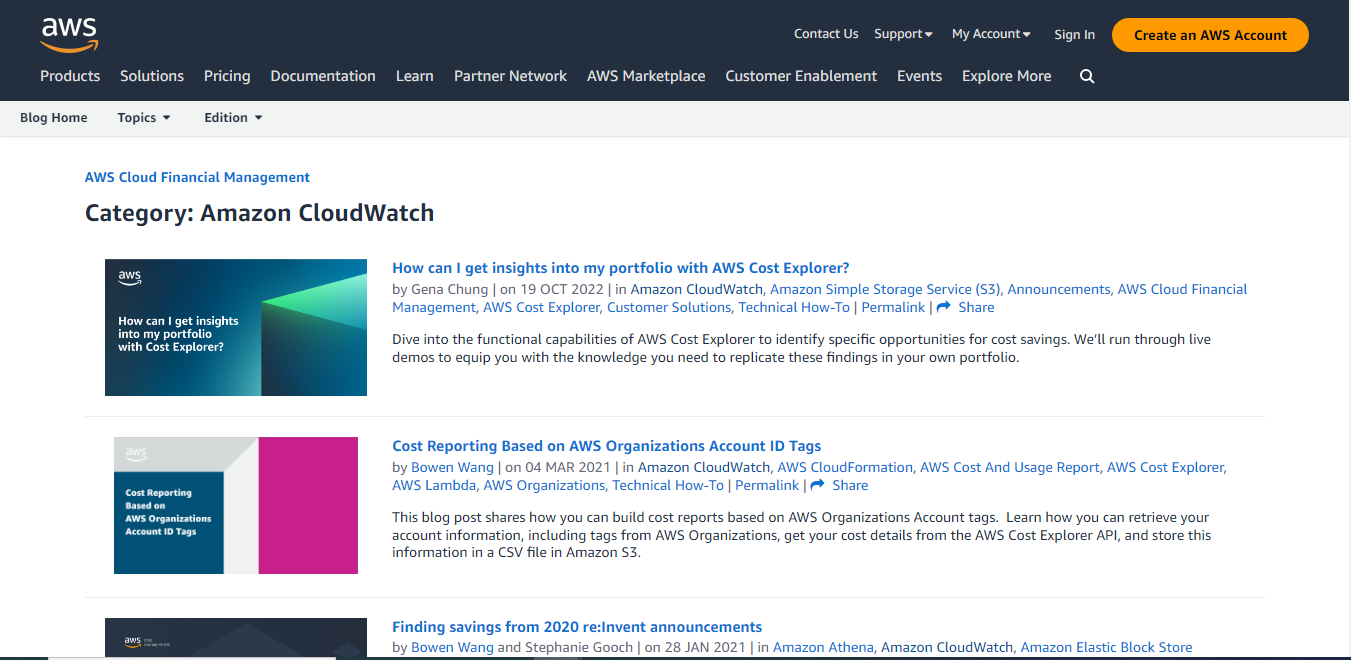Open AWS Marketplace menu item
The image size is (1351, 660).
point(646,76)
